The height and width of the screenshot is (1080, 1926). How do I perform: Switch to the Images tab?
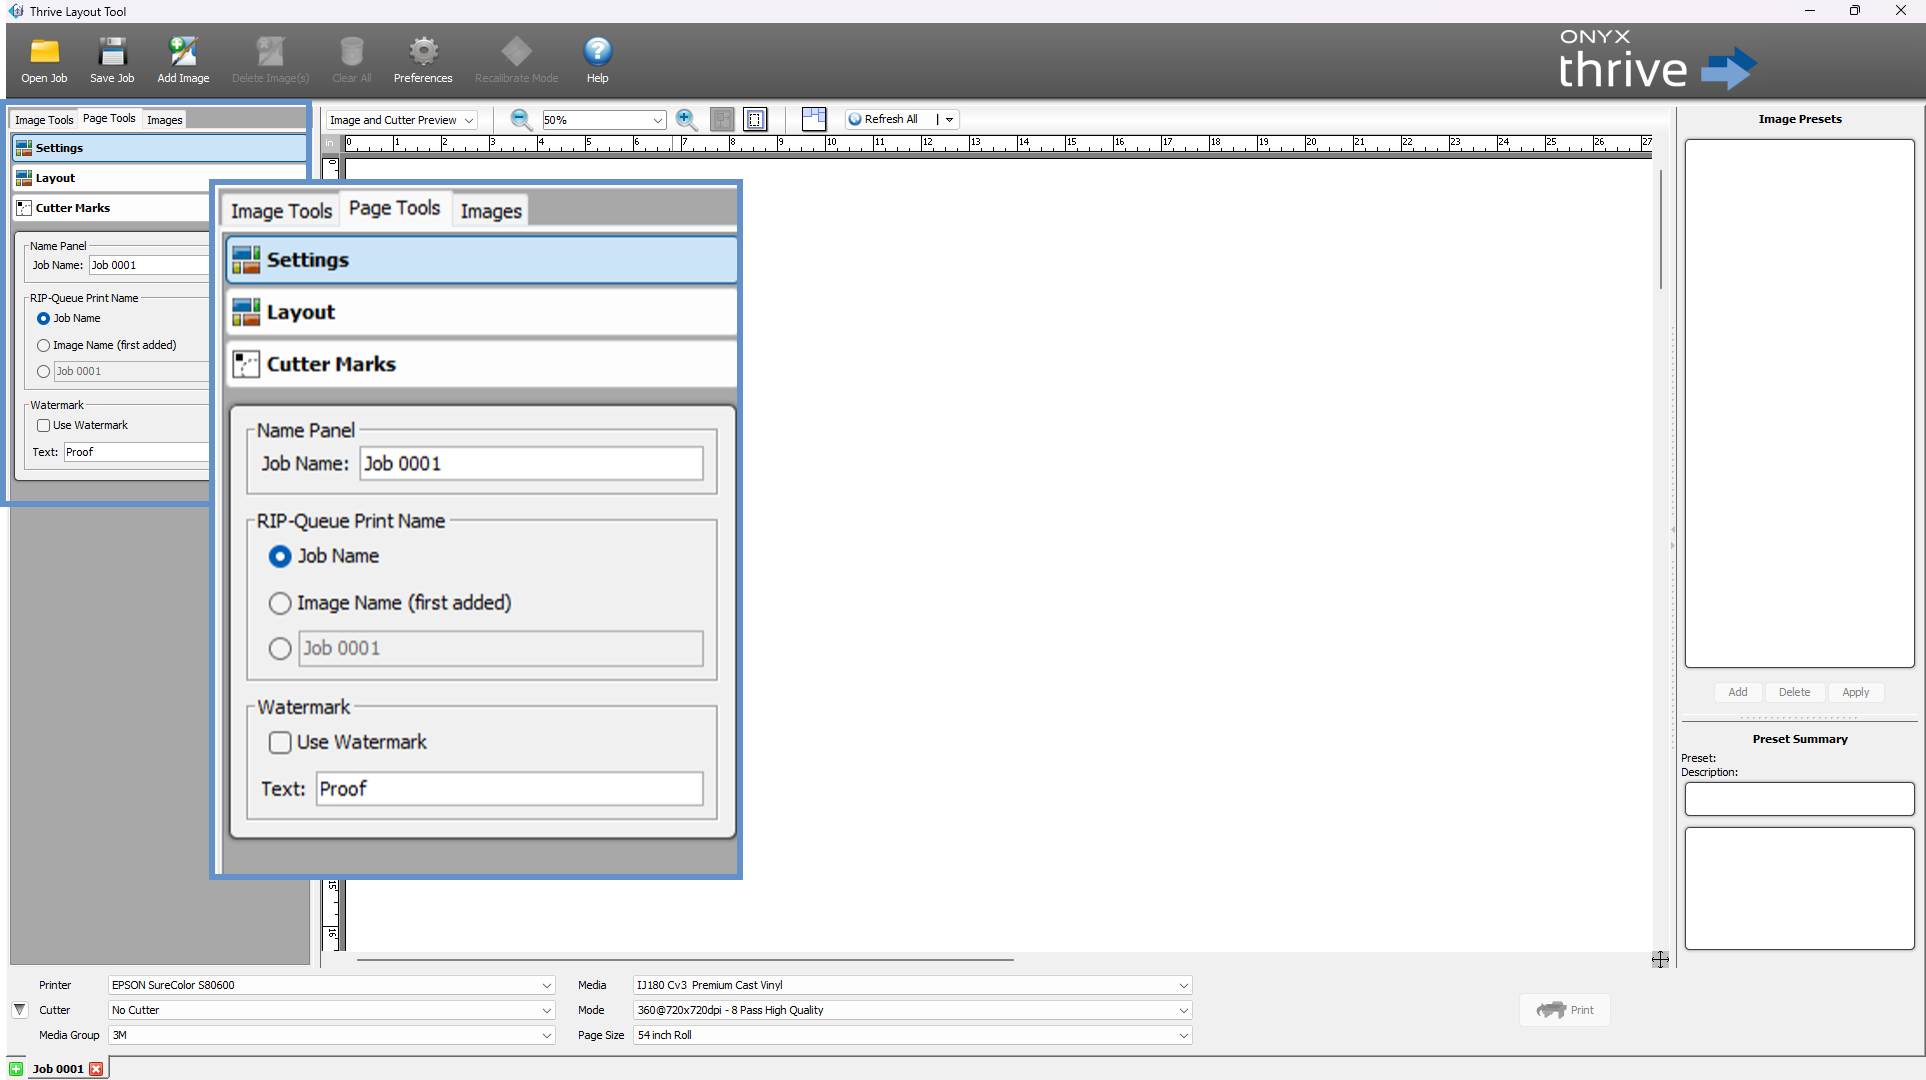(491, 211)
